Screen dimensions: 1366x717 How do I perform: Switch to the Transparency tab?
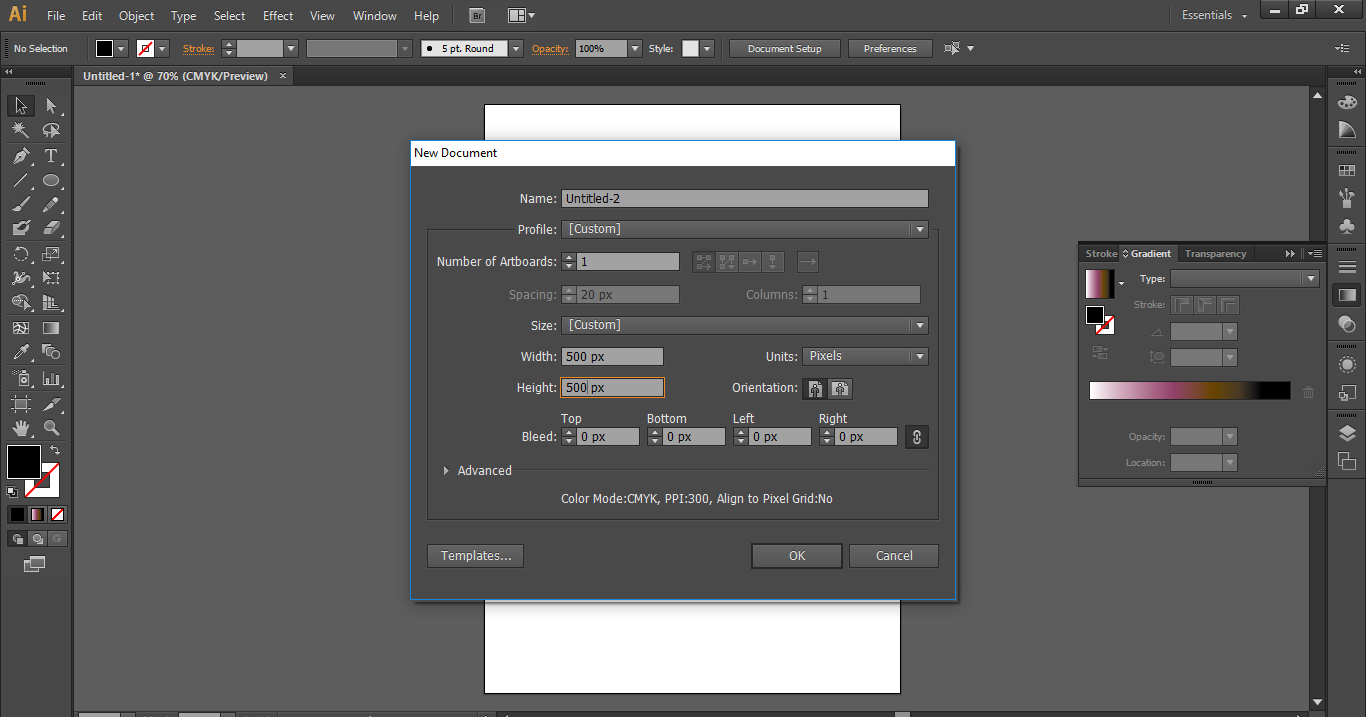pos(1215,253)
